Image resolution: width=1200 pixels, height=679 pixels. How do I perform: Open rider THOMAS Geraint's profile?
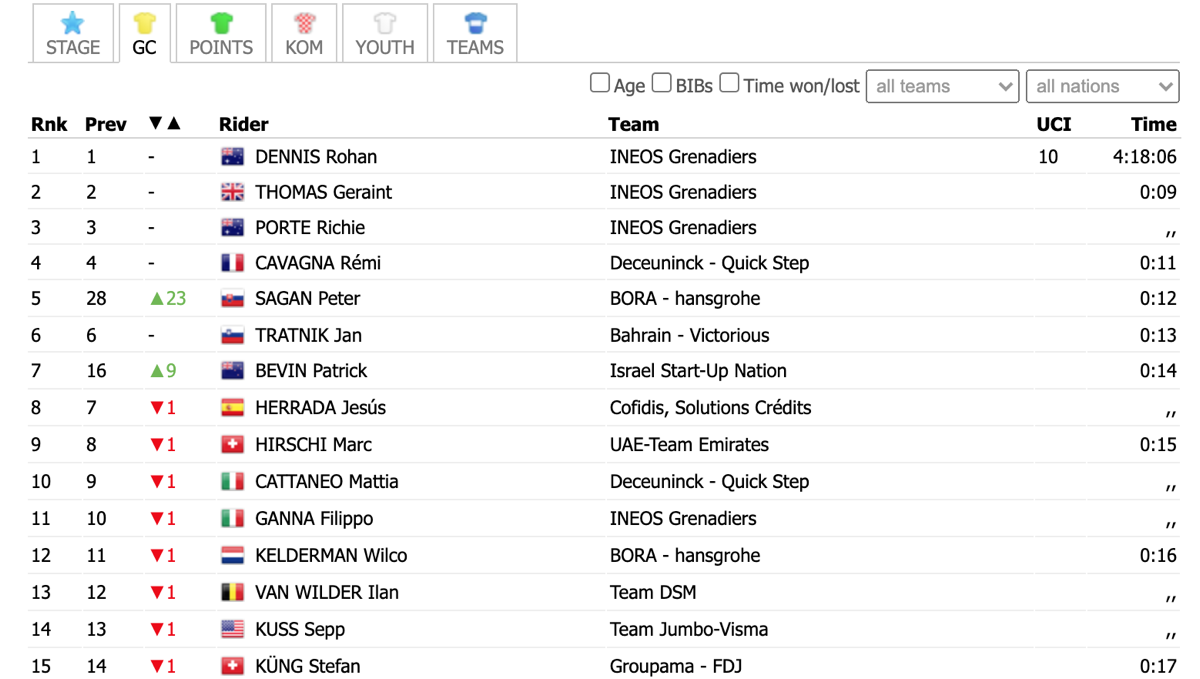323,192
